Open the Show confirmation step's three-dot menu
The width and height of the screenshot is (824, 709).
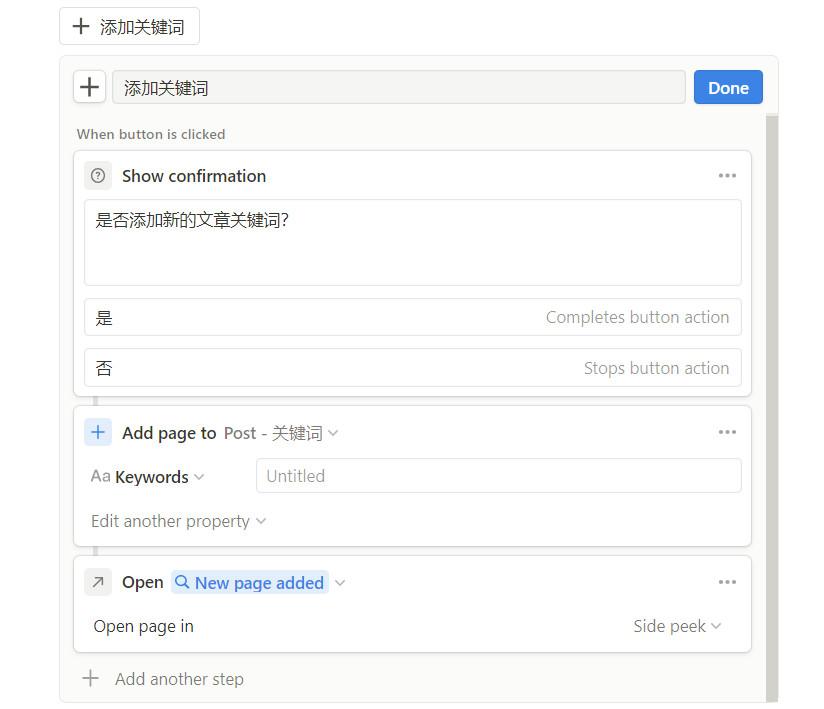click(x=727, y=175)
